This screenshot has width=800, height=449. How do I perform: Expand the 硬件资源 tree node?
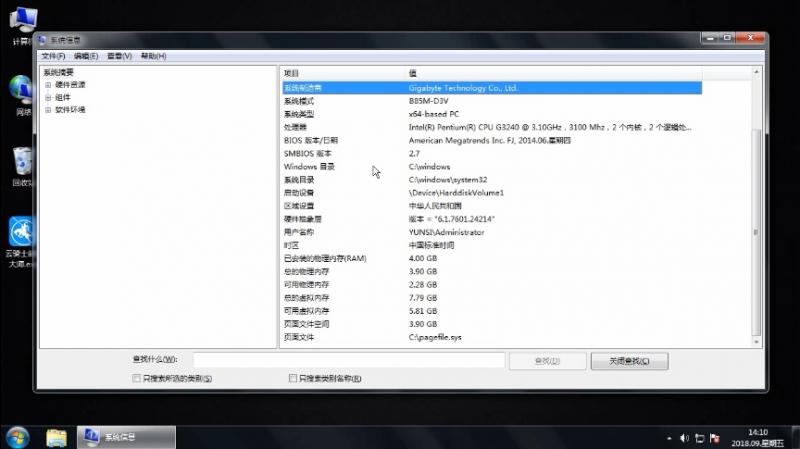point(48,85)
